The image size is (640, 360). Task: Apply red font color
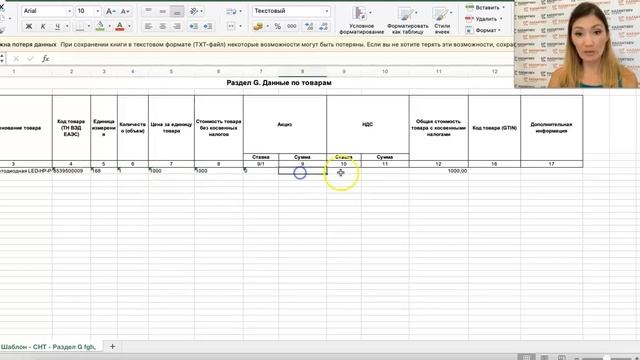(x=120, y=27)
